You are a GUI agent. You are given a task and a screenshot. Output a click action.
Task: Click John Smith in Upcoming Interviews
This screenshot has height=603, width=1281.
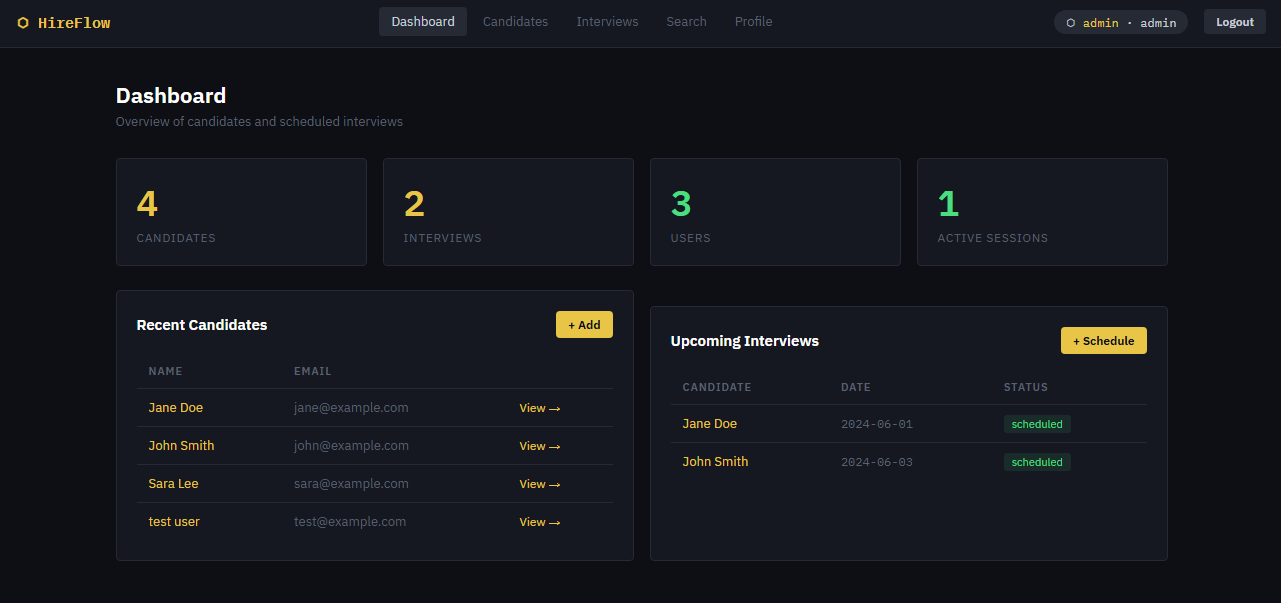(715, 462)
